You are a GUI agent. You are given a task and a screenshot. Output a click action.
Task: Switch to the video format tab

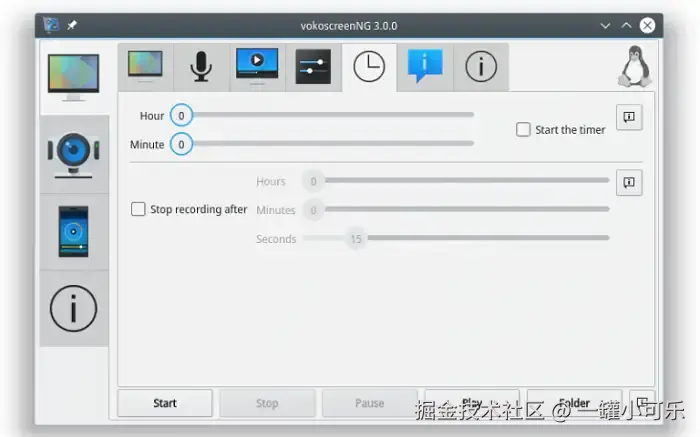pos(257,67)
